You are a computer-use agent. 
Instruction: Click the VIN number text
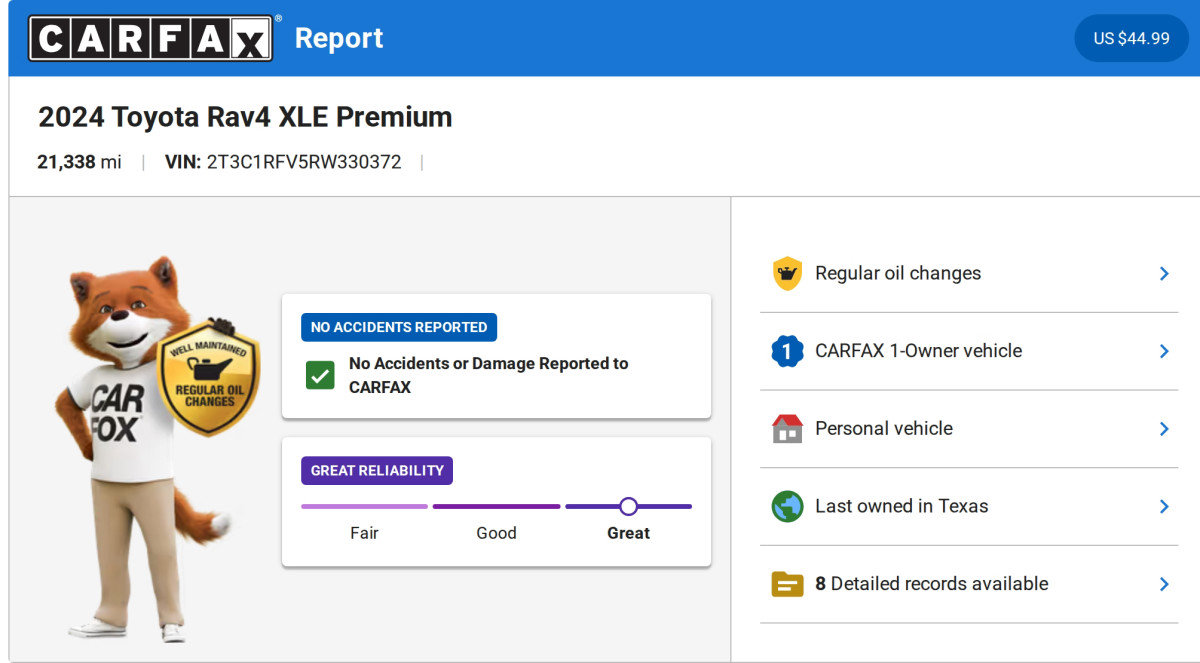coord(303,162)
